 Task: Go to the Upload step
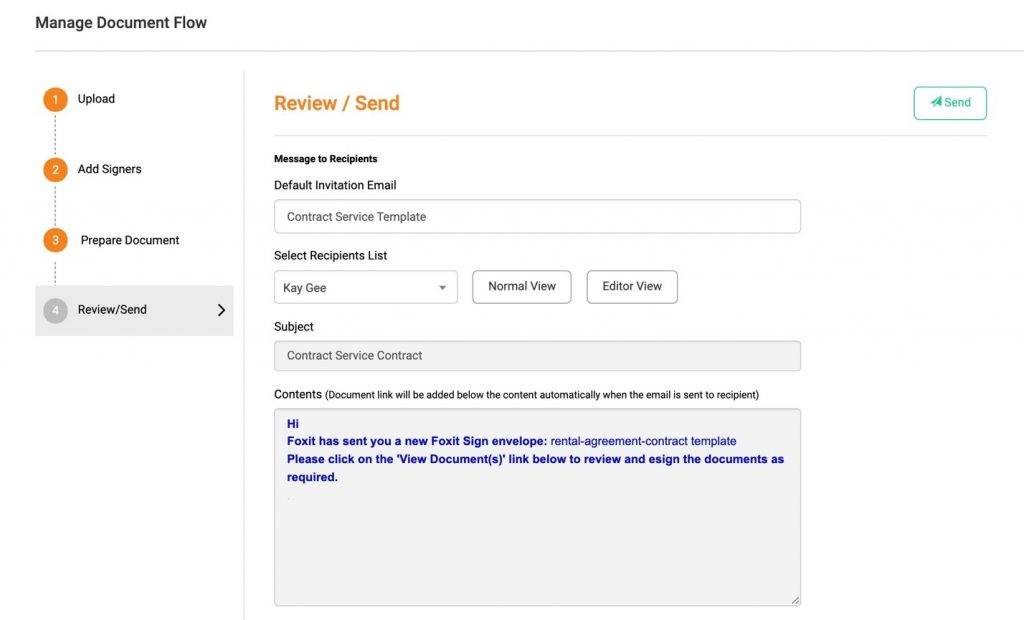(96, 99)
